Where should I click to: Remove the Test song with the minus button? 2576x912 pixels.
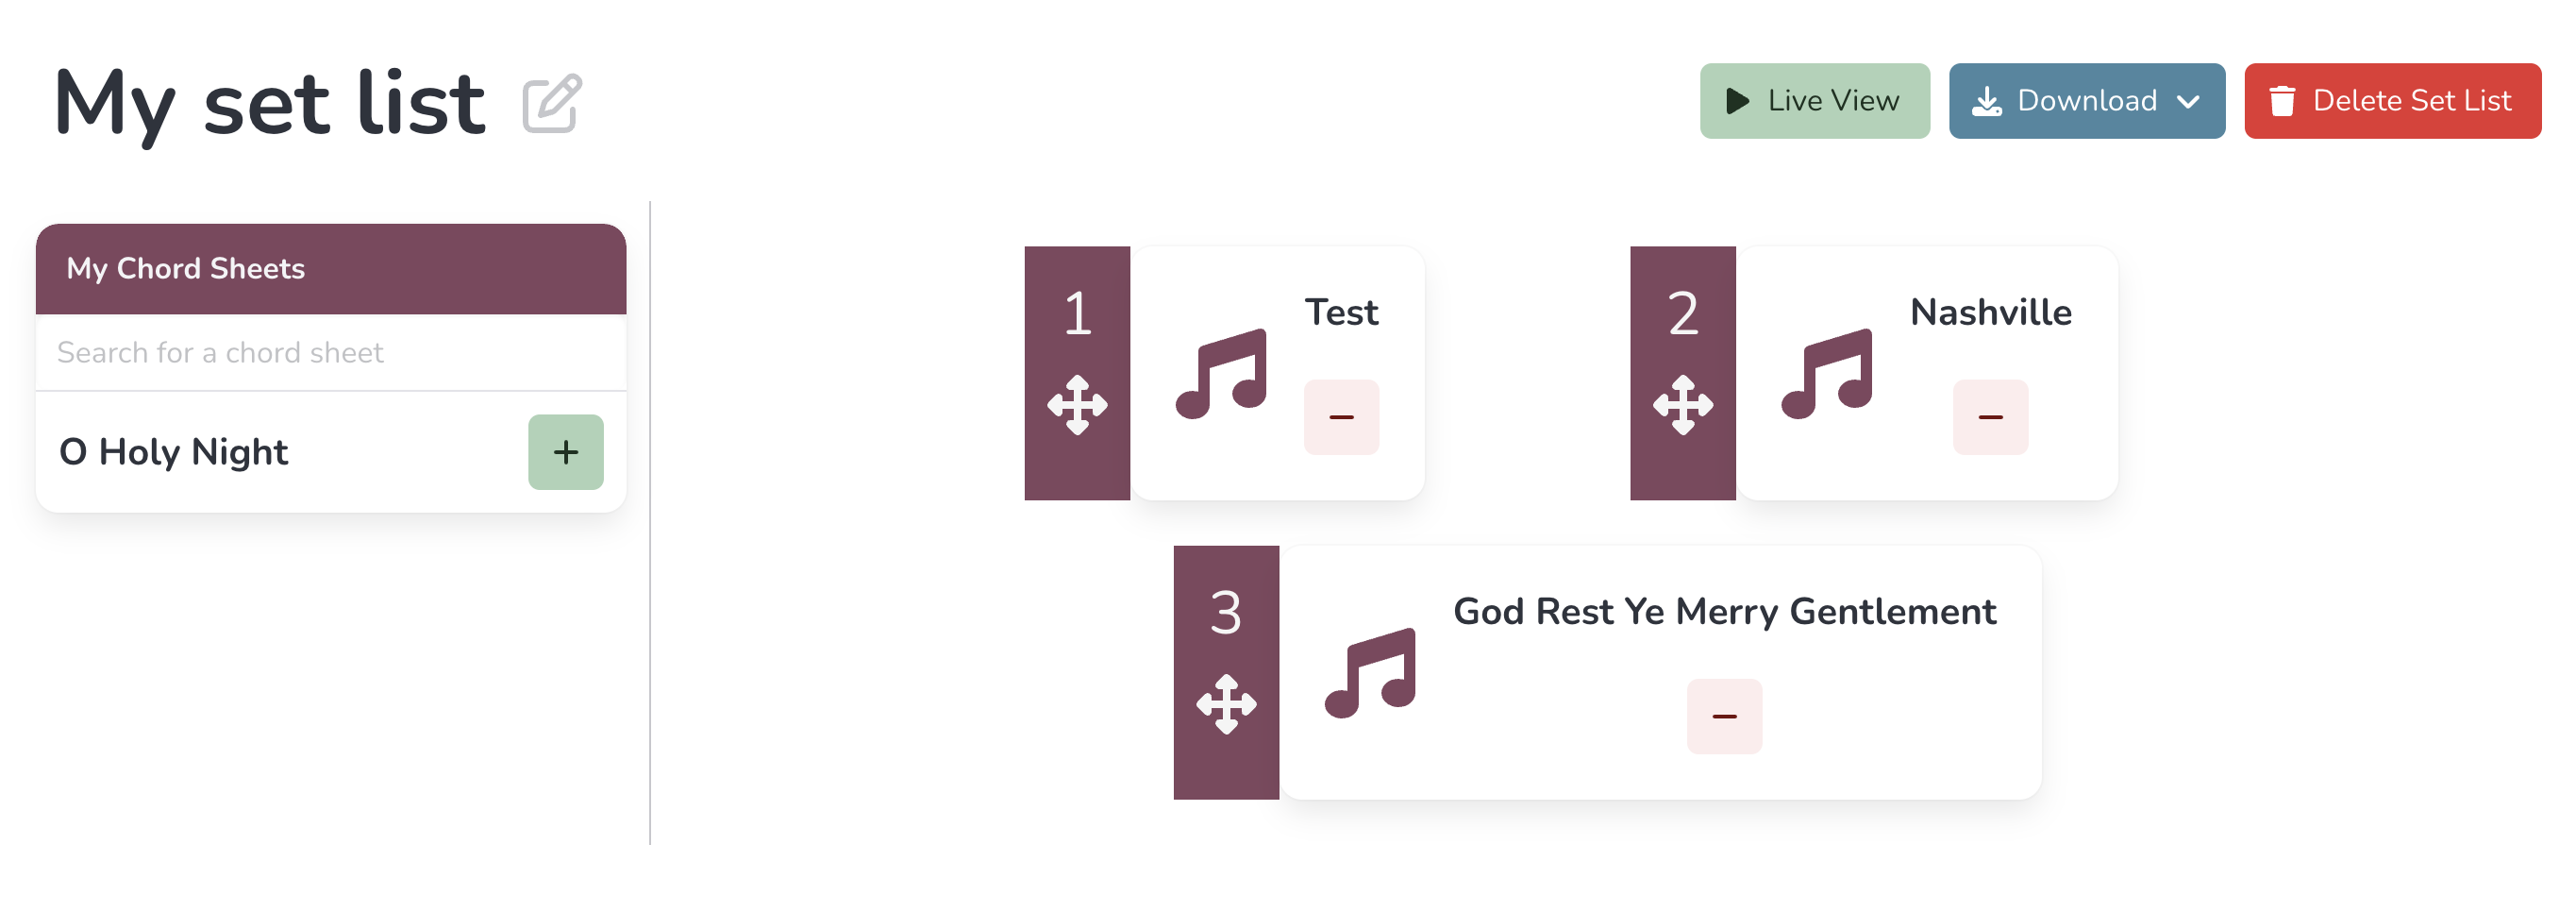click(1341, 417)
